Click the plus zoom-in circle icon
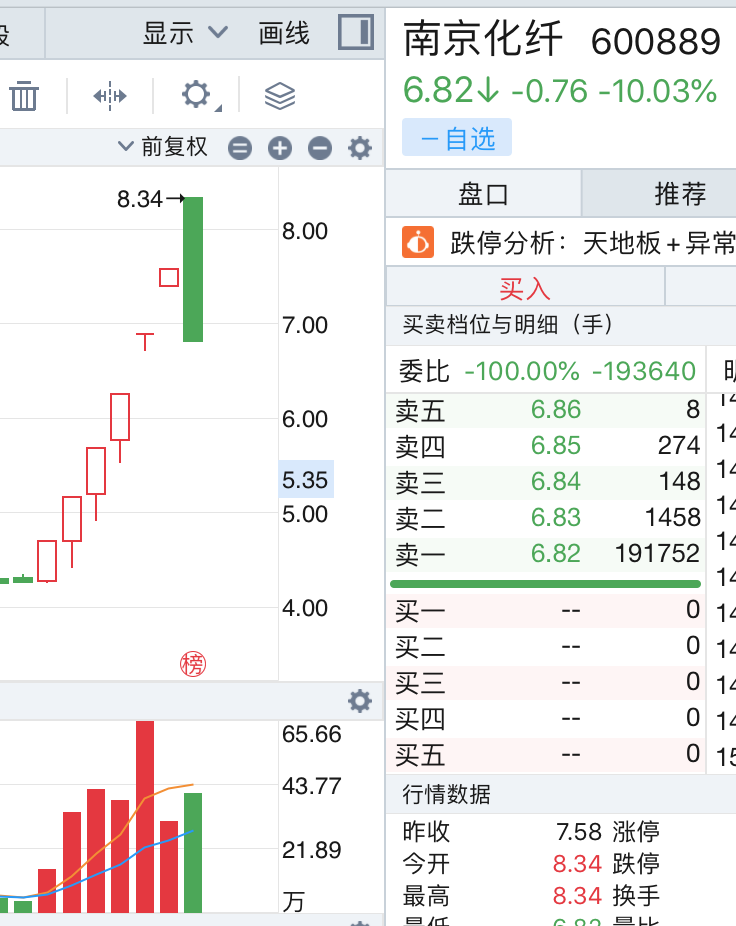This screenshot has height=926, width=736. (x=280, y=149)
